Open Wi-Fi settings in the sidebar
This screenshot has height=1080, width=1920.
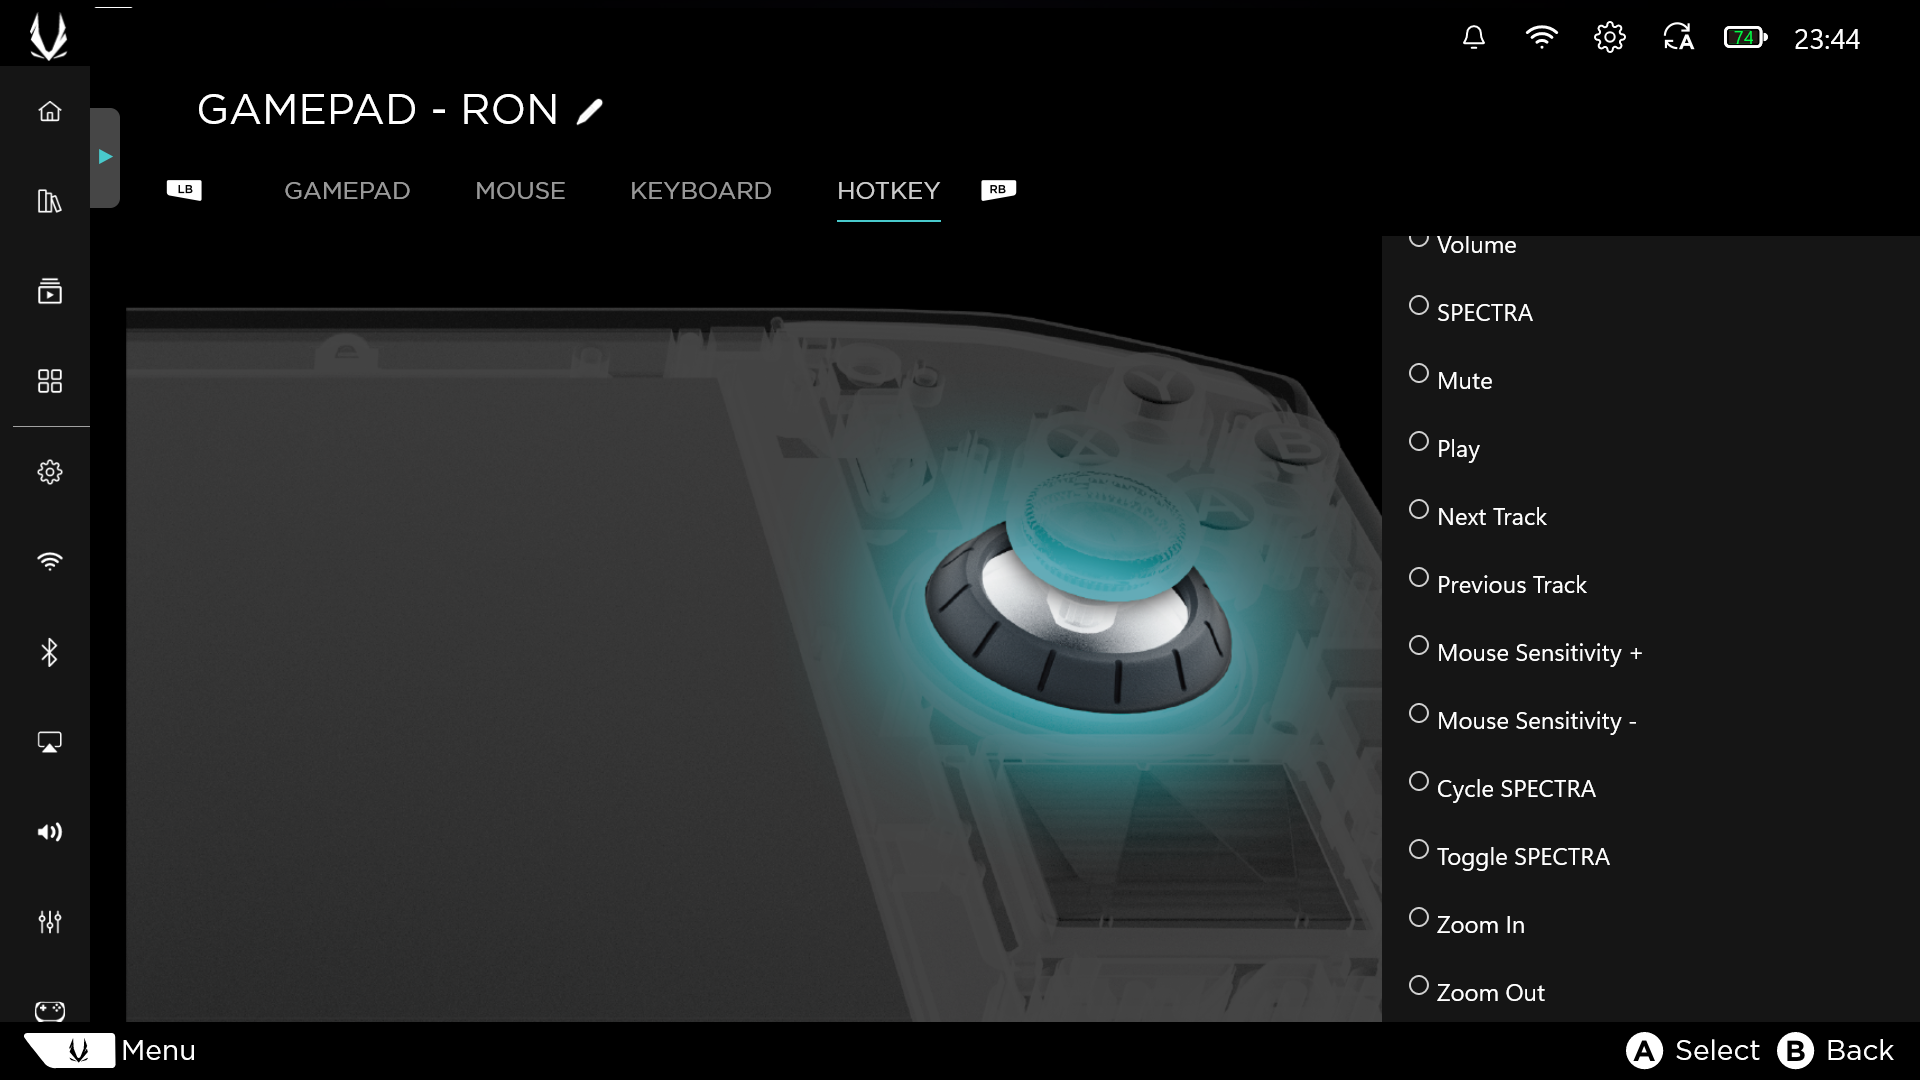coord(49,561)
